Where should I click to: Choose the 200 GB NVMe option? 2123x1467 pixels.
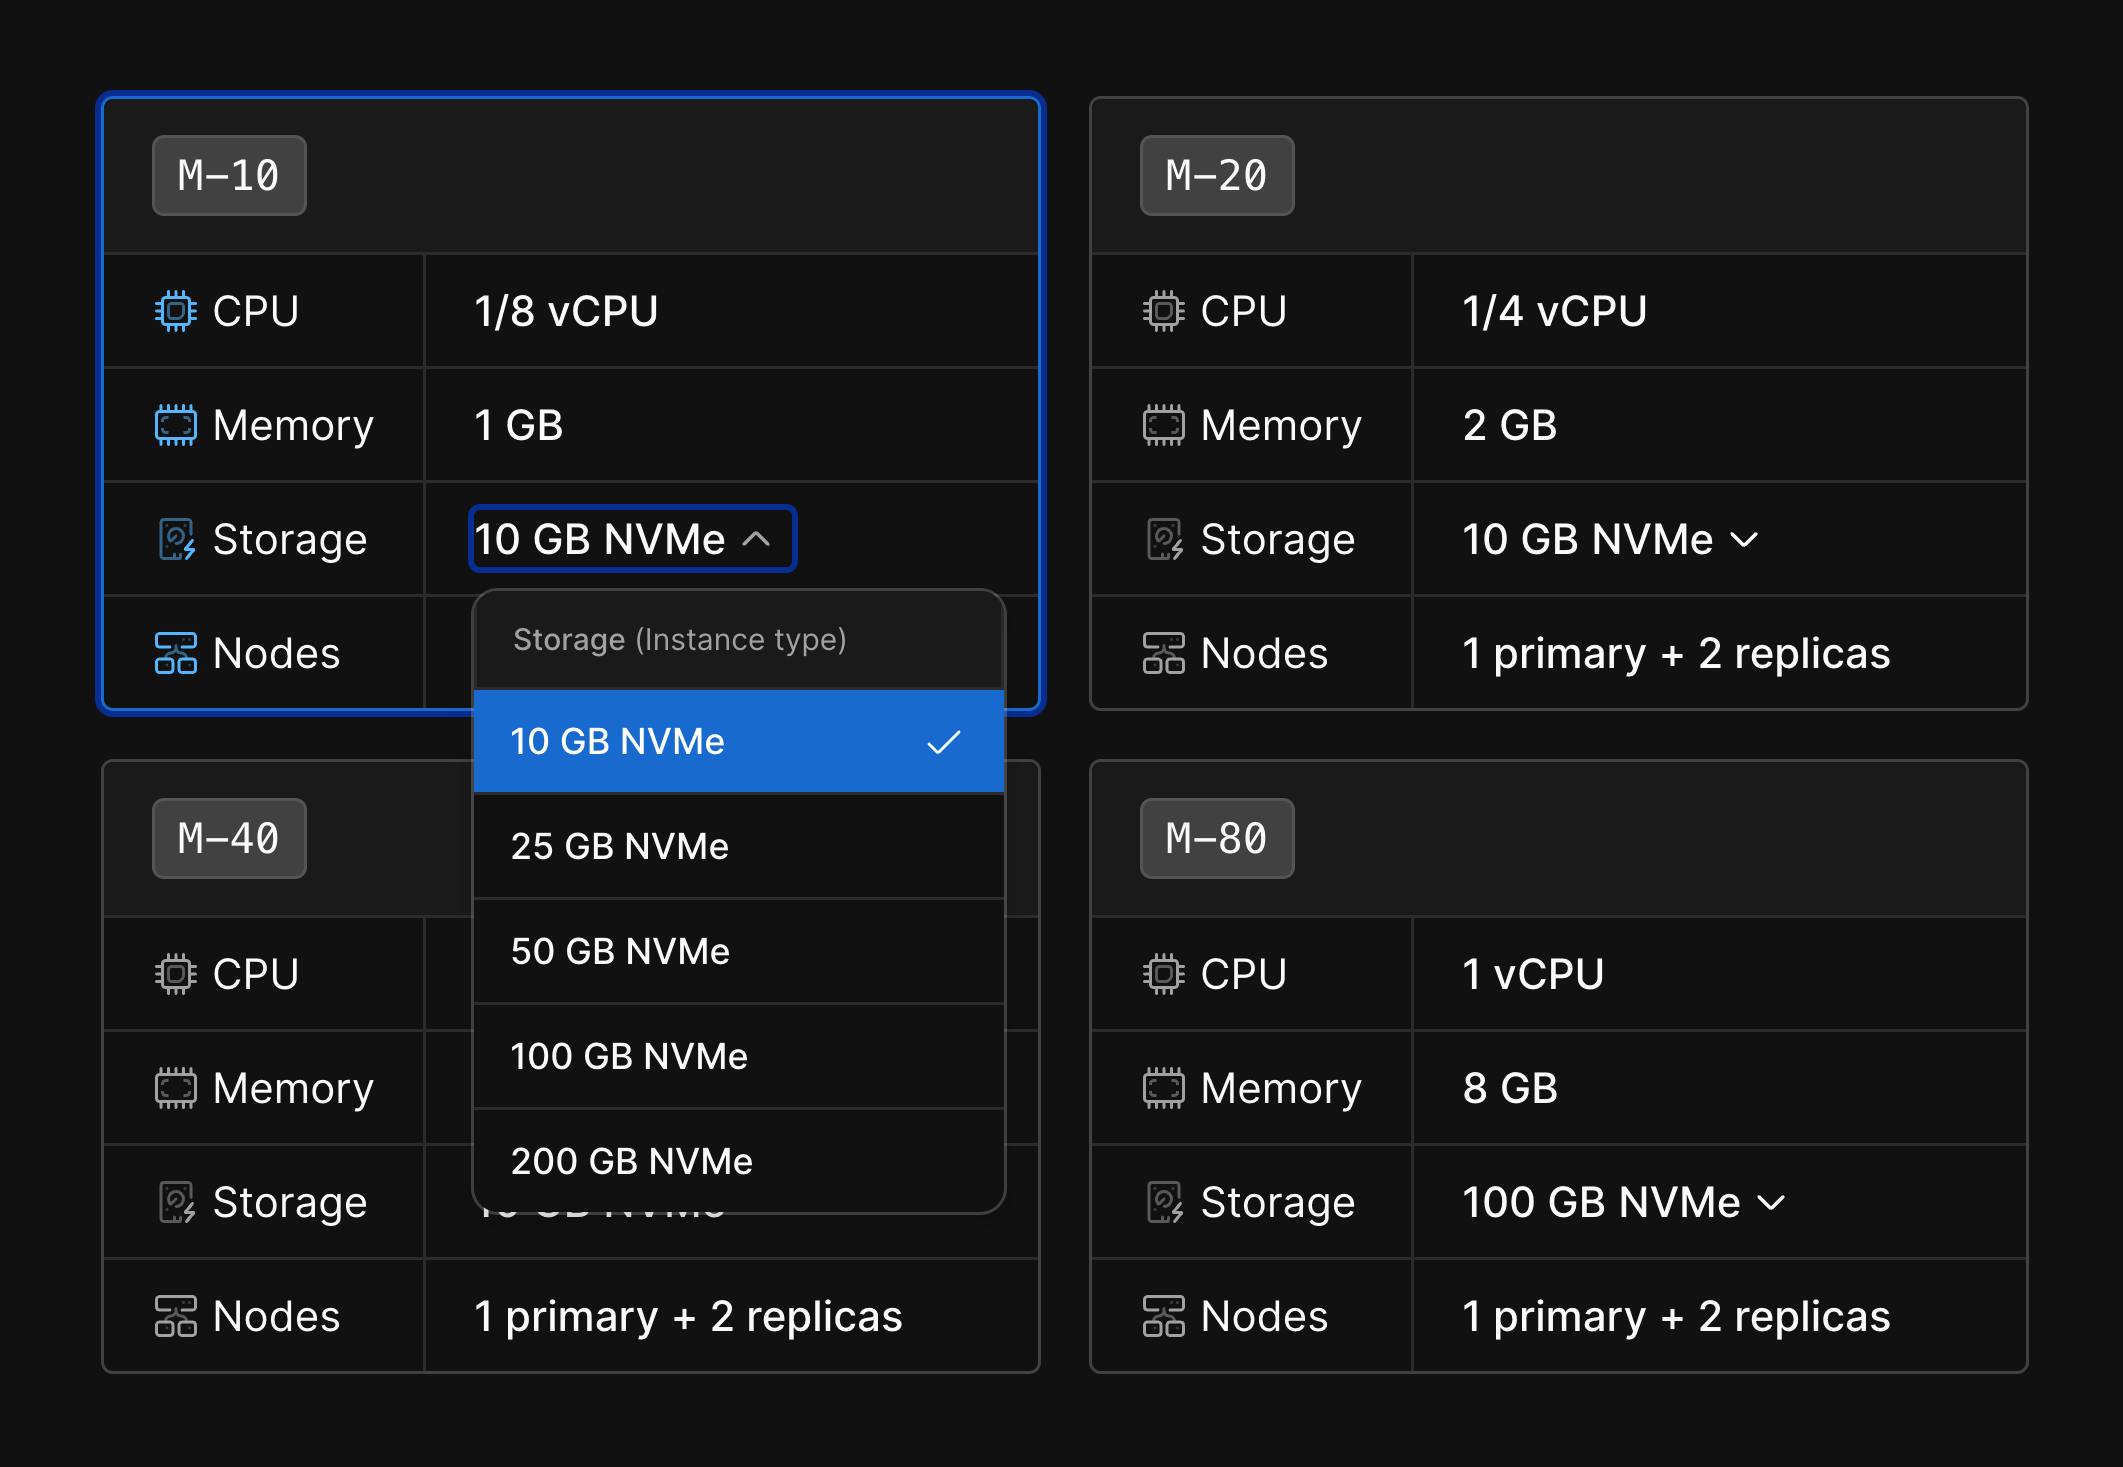pos(738,1161)
